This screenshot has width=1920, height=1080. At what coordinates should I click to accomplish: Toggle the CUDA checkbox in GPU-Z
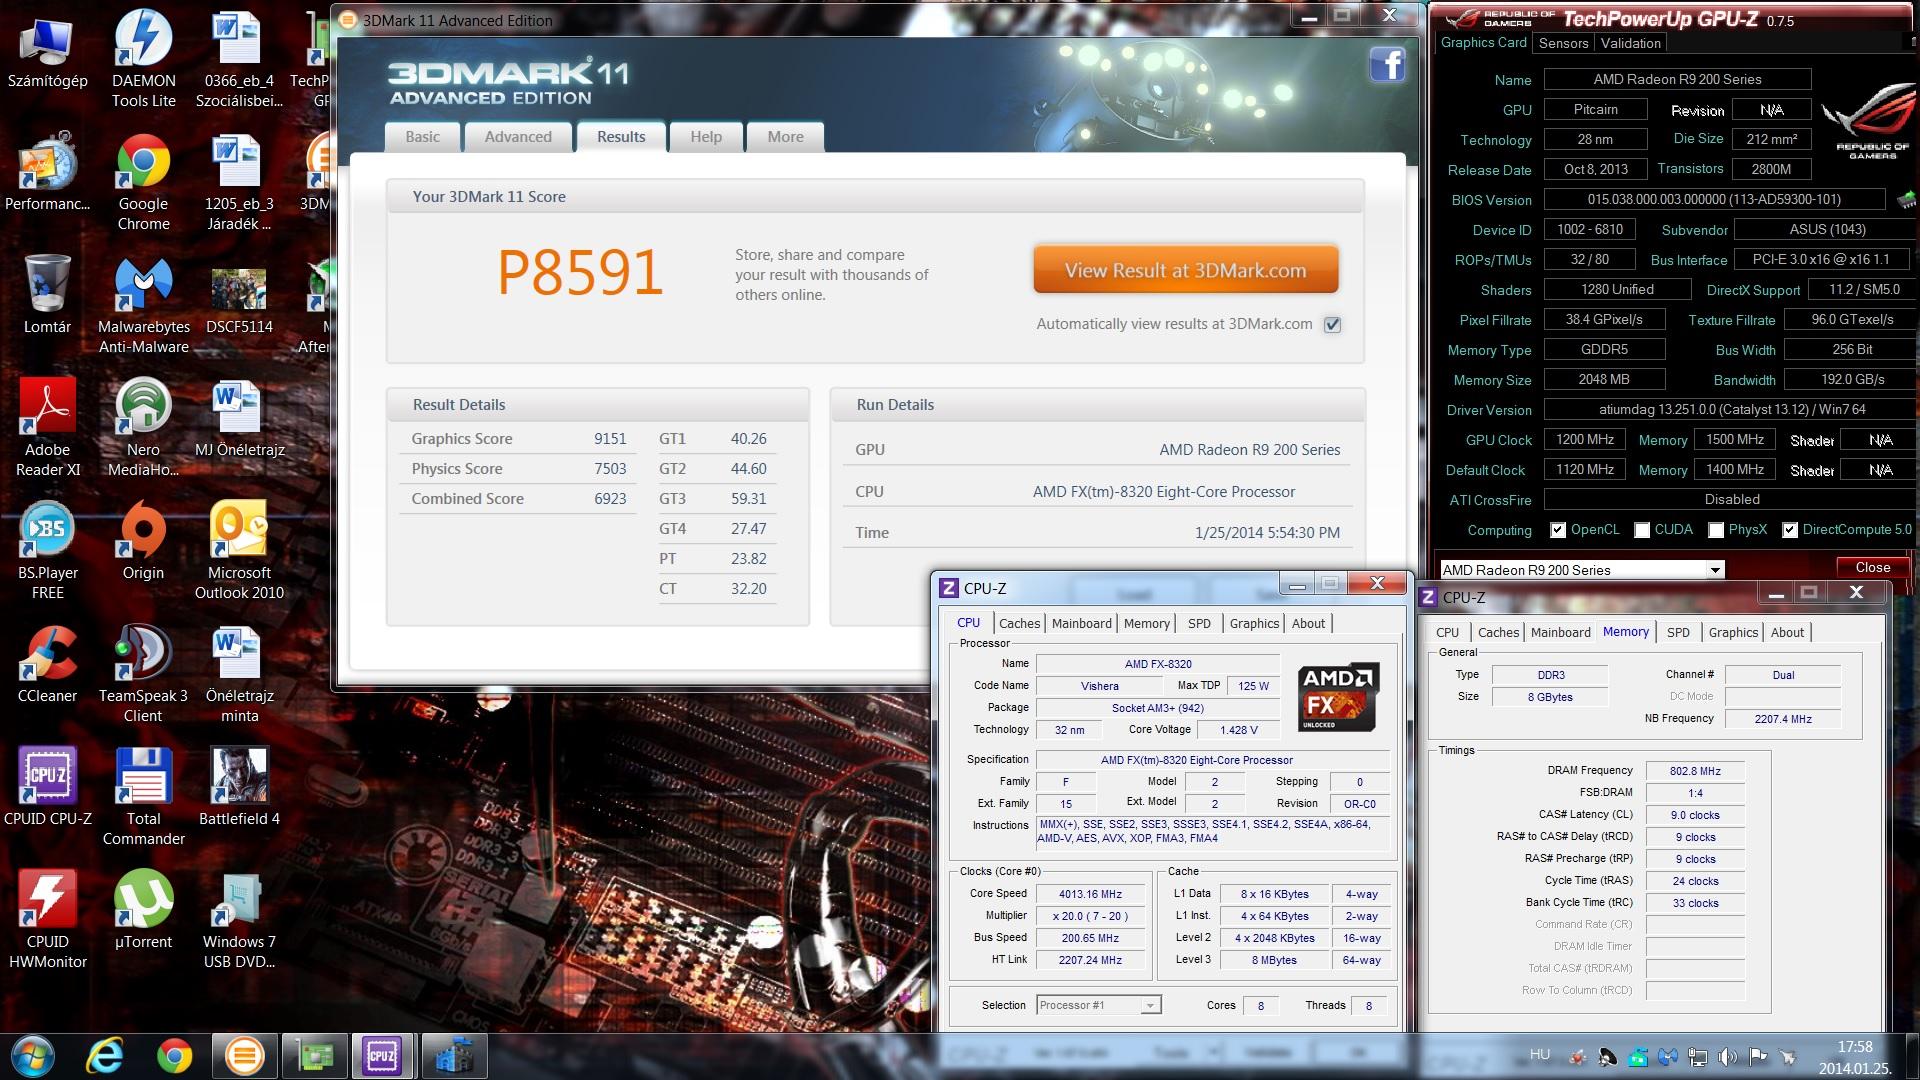[x=1642, y=530]
